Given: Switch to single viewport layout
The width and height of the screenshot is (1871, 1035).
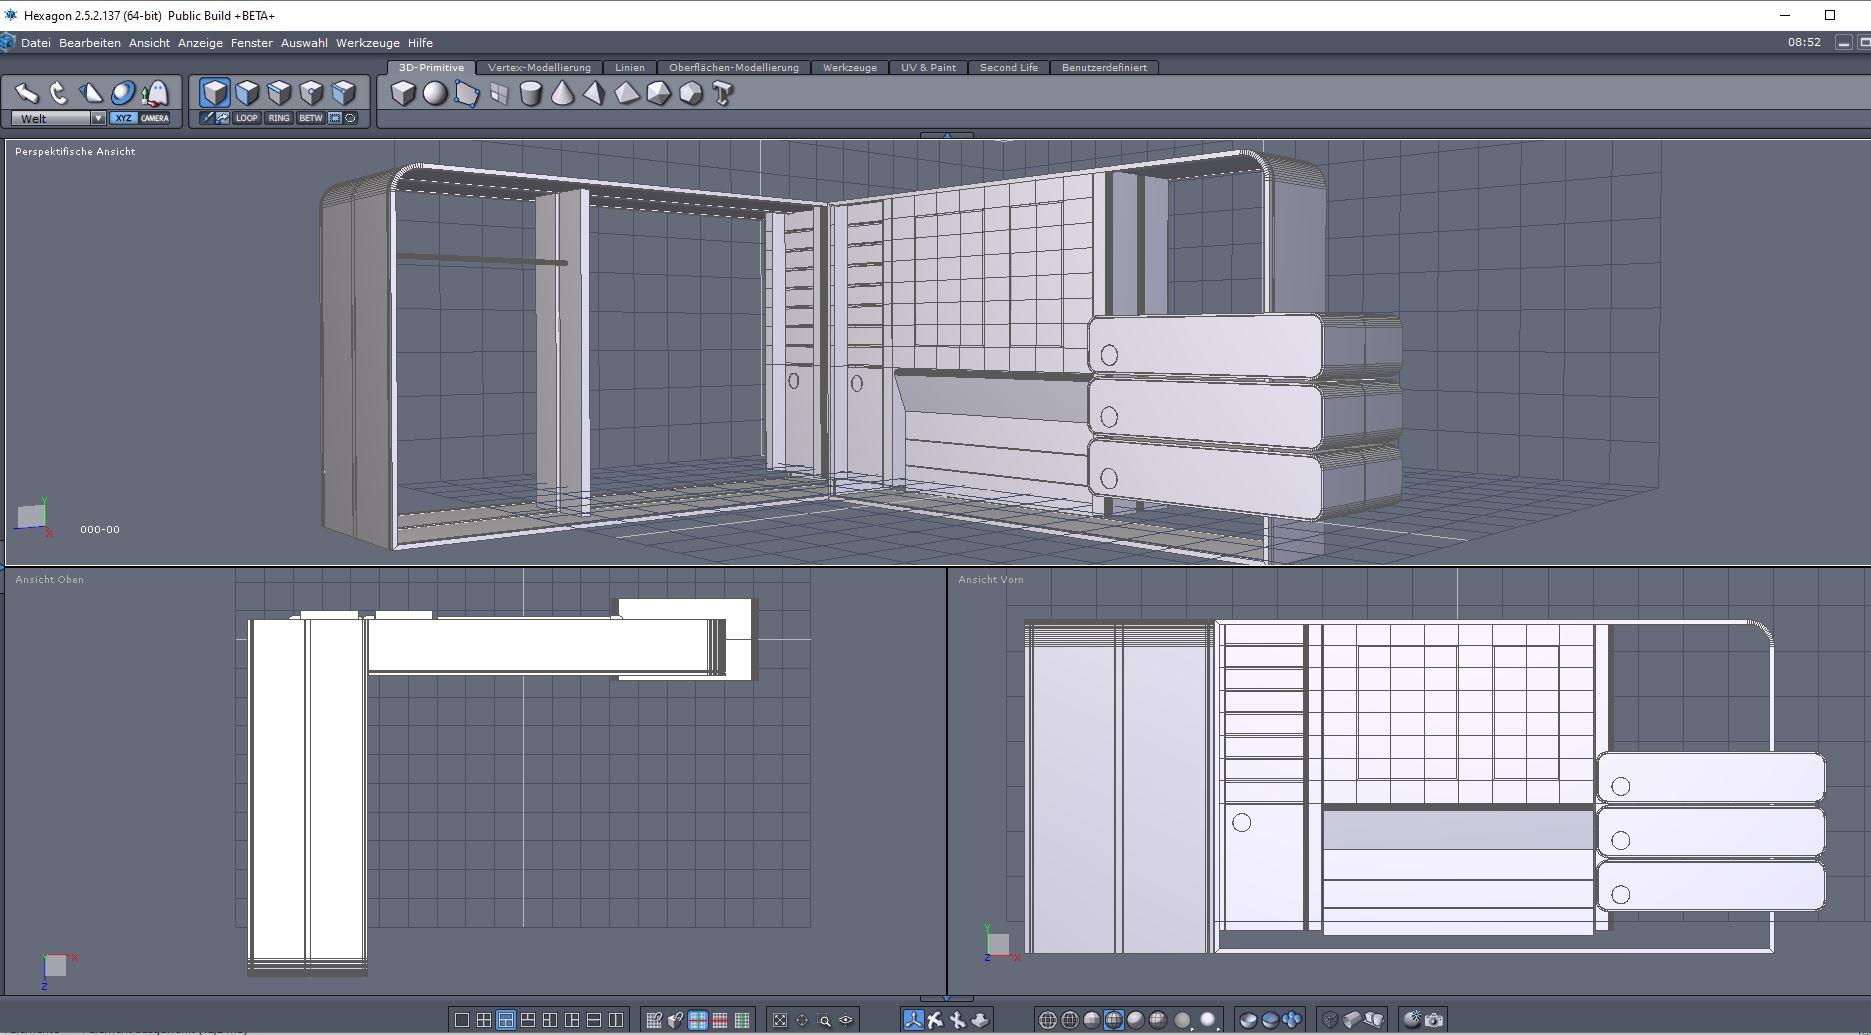Looking at the screenshot, I should (462, 1020).
